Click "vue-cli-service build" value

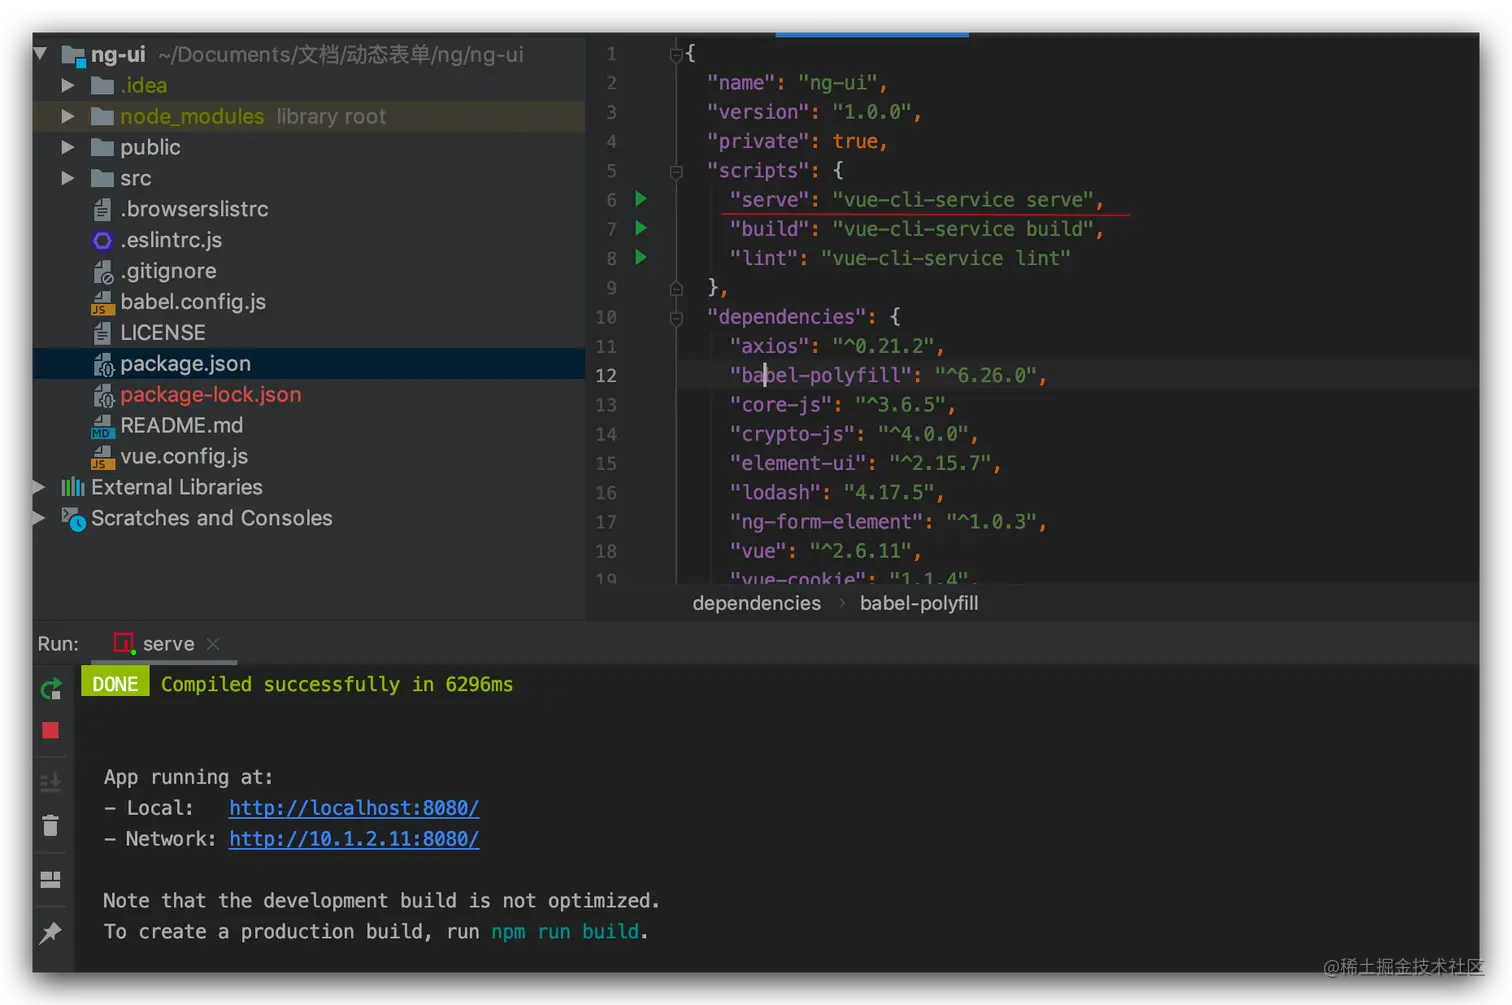click(963, 229)
